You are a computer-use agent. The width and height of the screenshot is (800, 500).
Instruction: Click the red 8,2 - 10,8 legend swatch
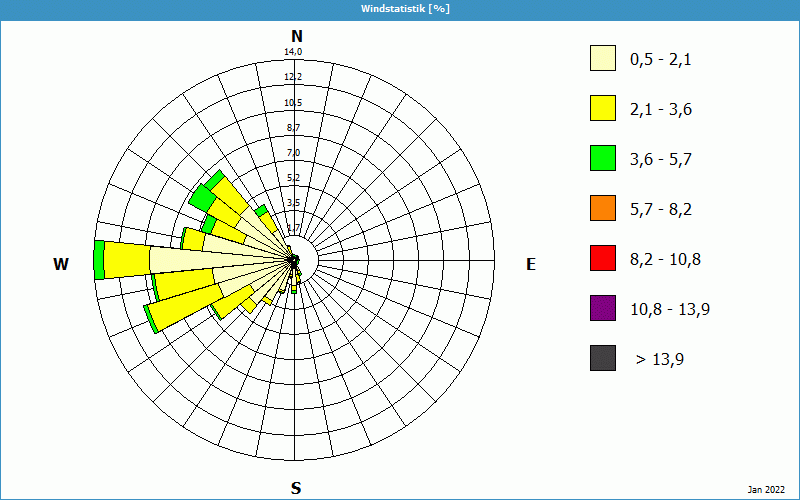click(x=602, y=258)
